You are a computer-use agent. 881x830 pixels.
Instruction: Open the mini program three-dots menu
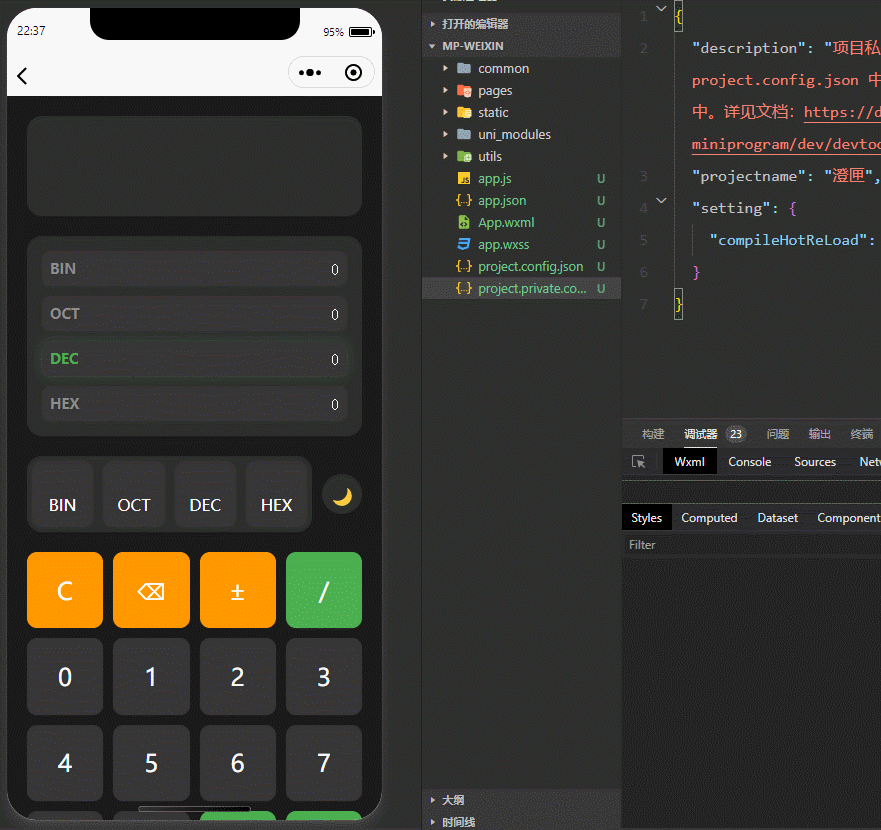pyautogui.click(x=310, y=72)
